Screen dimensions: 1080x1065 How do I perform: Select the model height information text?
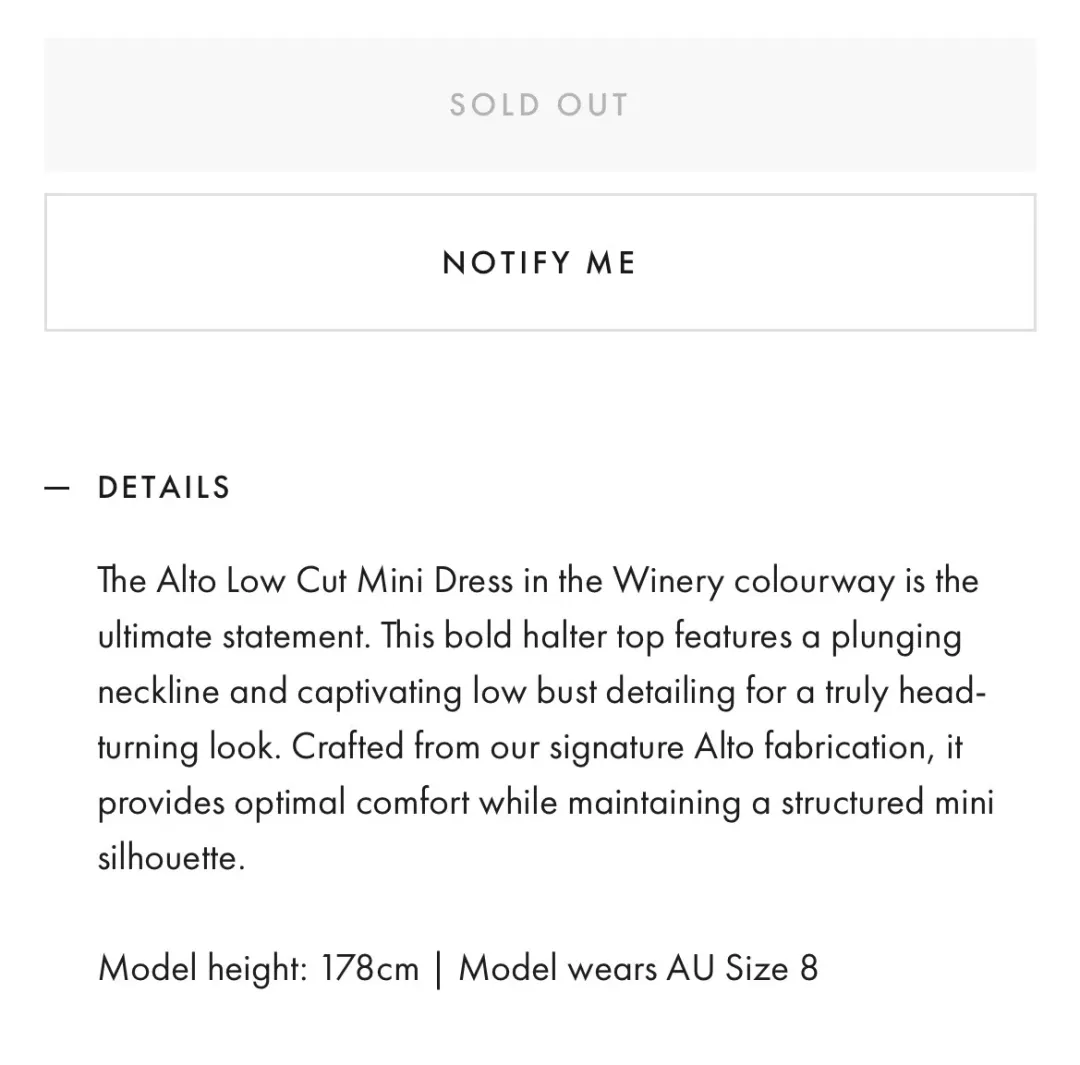point(457,967)
